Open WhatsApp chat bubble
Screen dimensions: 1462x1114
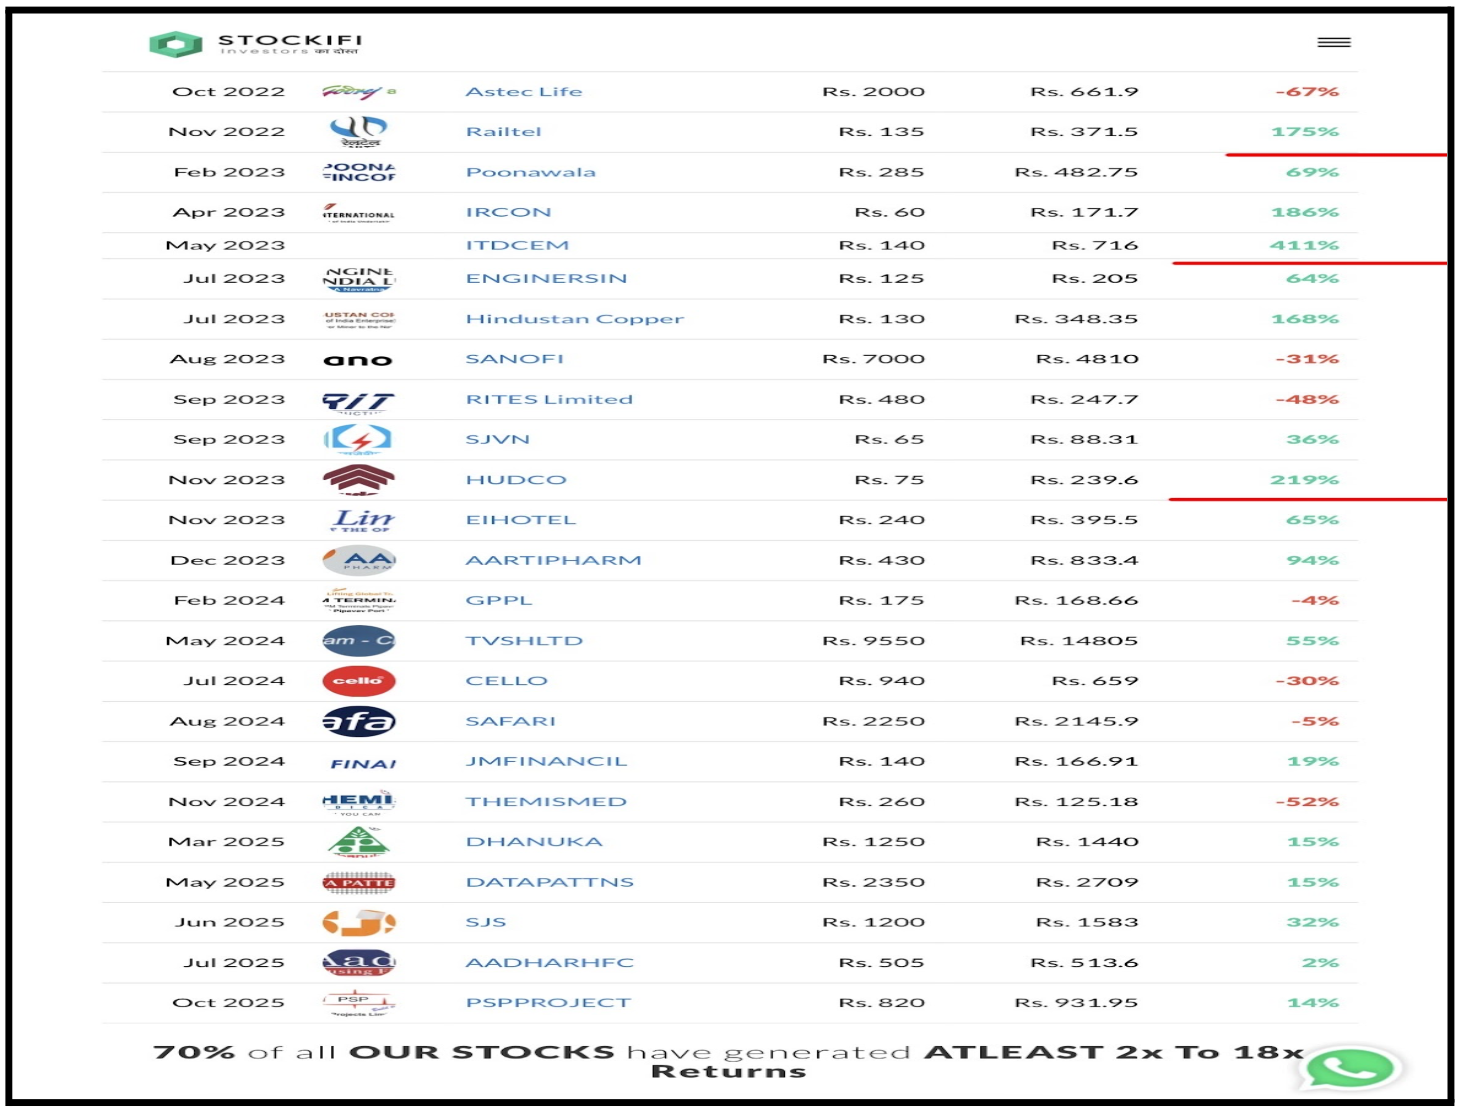(x=1351, y=1069)
